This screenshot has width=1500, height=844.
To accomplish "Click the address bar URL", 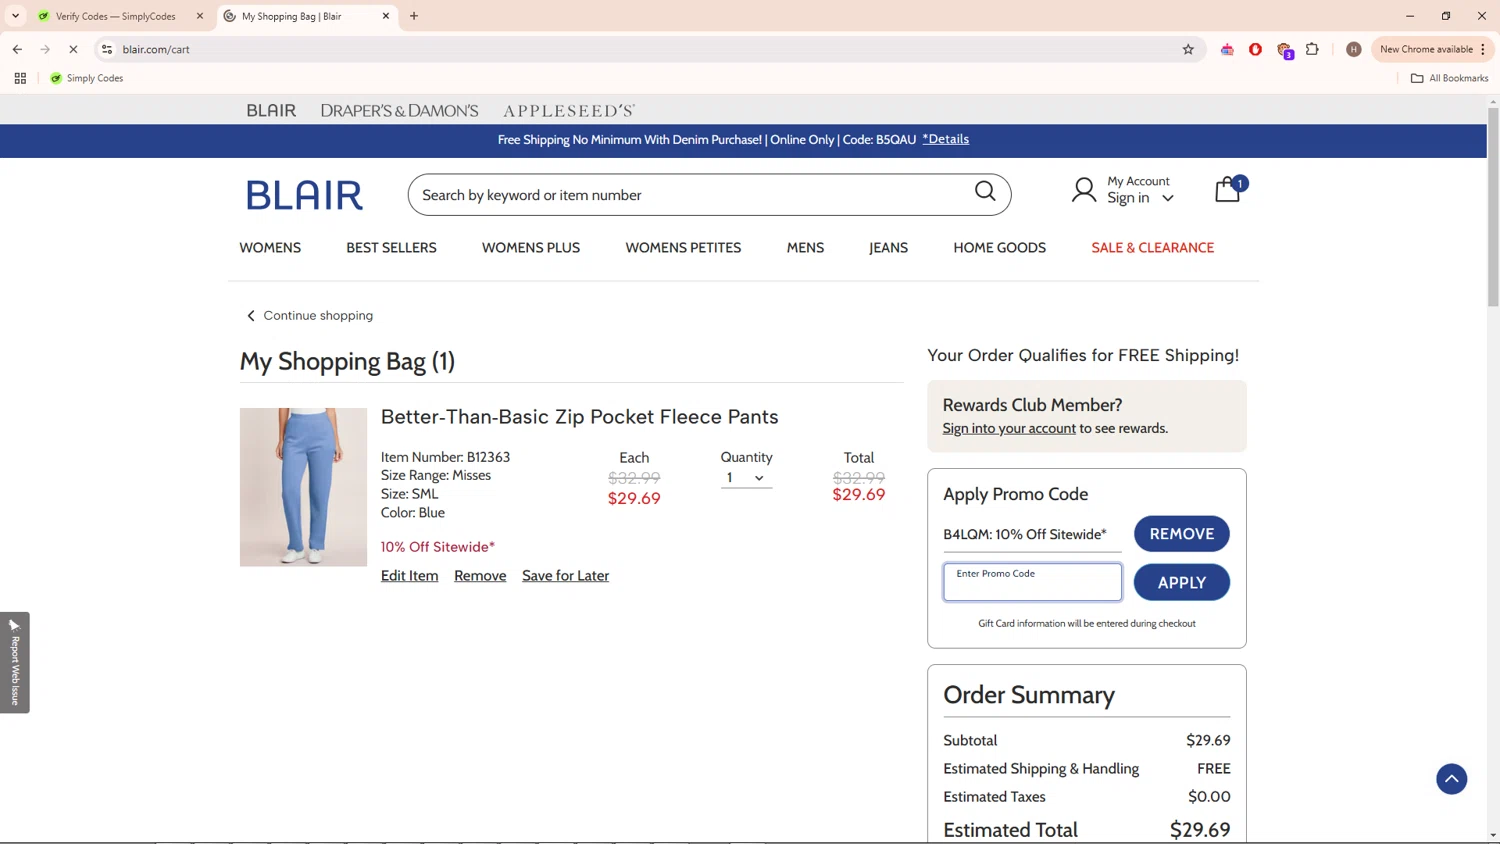I will pyautogui.click(x=156, y=49).
